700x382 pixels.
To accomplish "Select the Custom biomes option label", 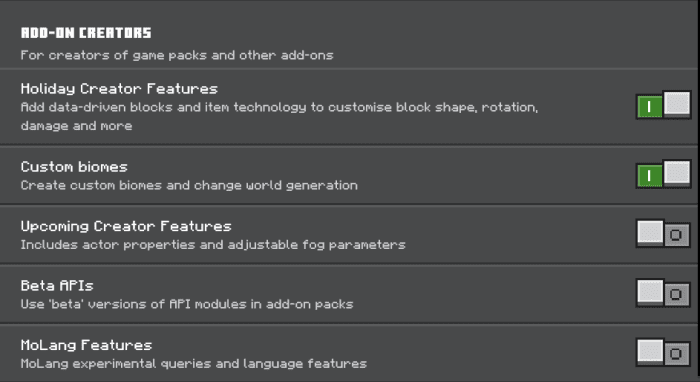I will (x=74, y=167).
